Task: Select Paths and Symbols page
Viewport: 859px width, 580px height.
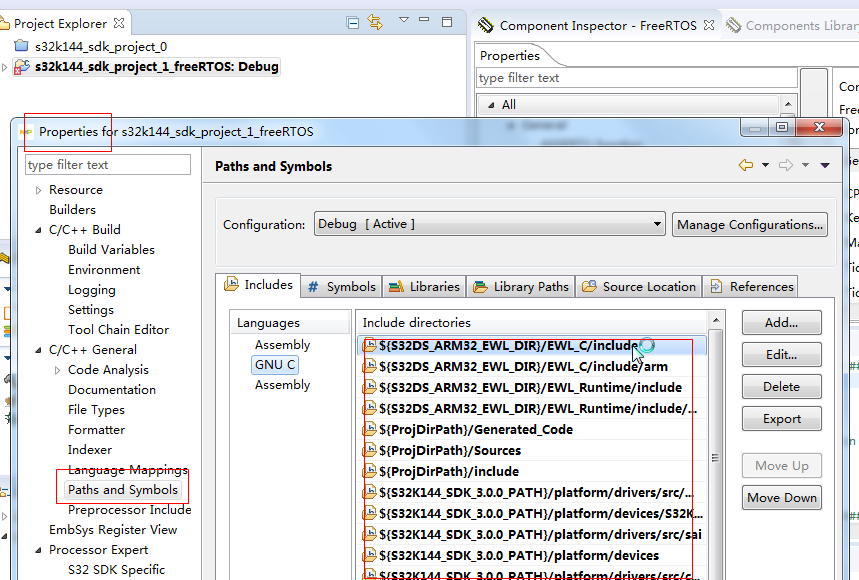Action: [123, 490]
